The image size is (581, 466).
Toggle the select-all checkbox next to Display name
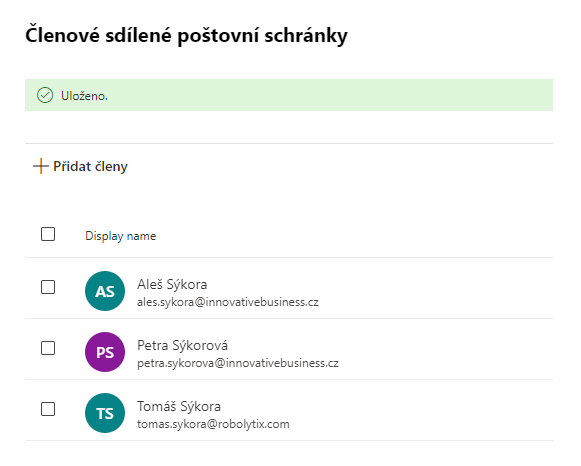coord(48,234)
